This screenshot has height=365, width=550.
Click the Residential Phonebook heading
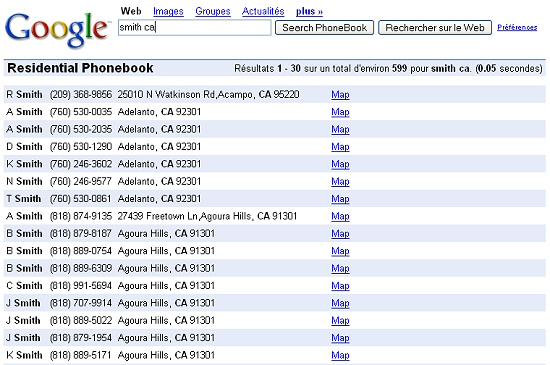pos(80,68)
